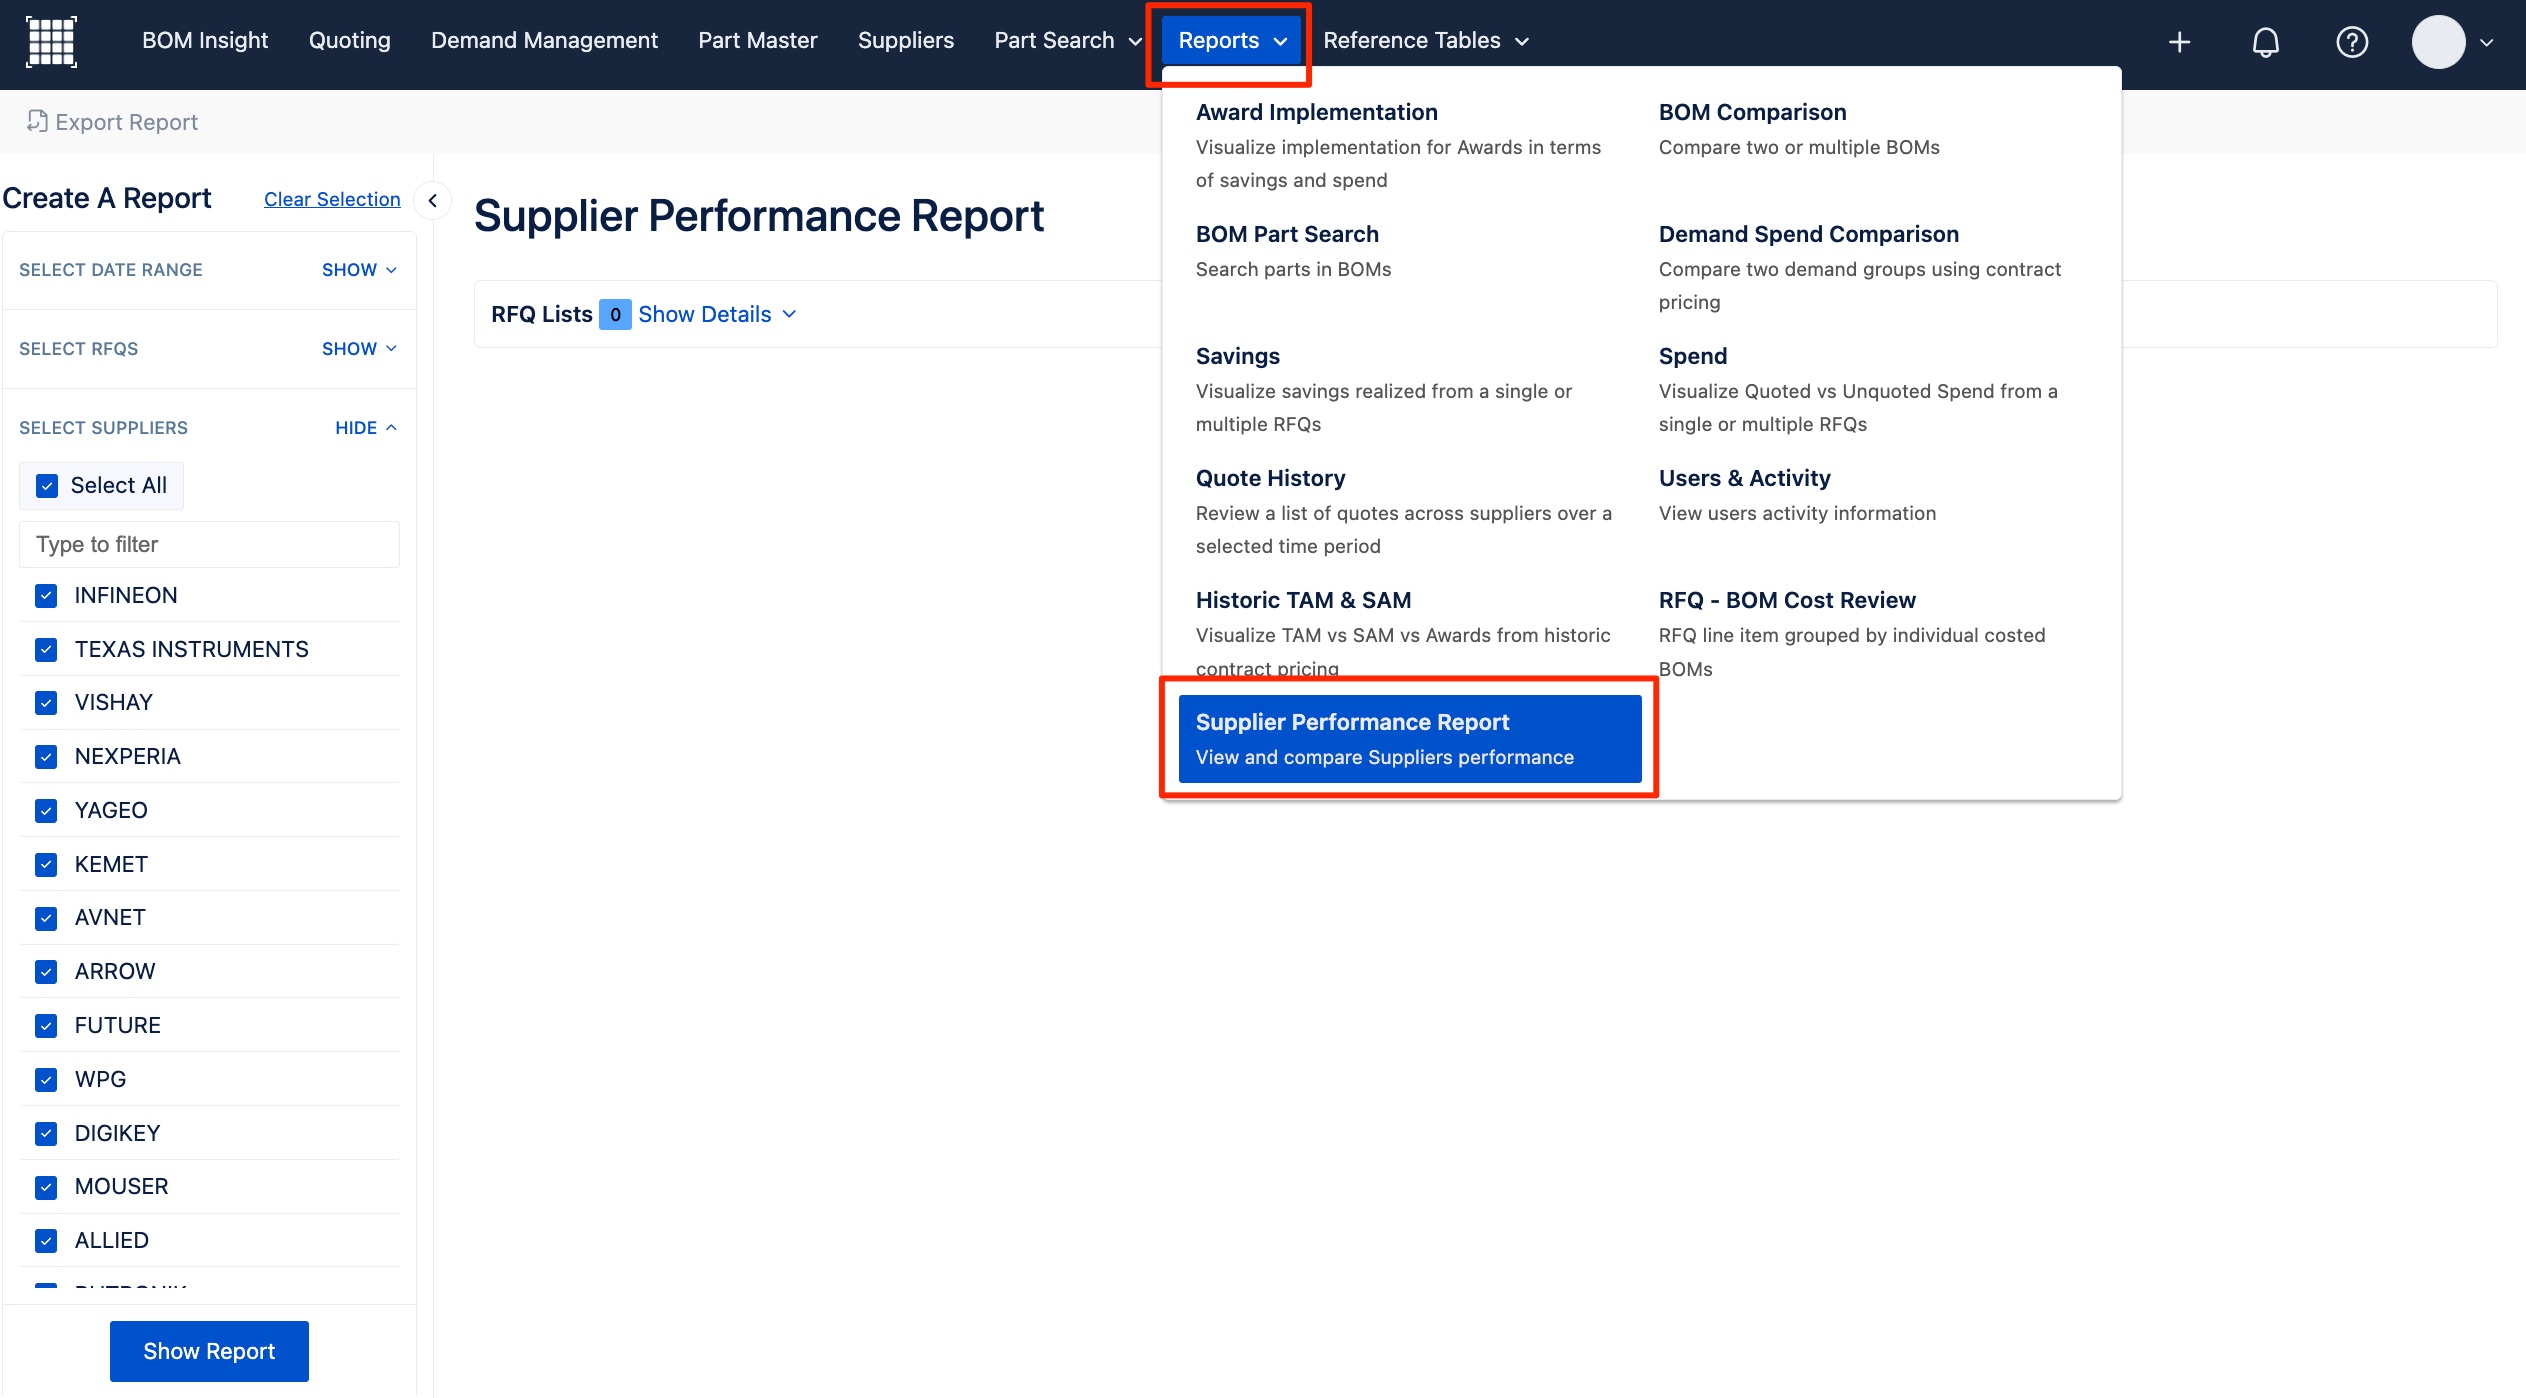Toggle the Select All checkbox
This screenshot has width=2526, height=1398.
pyautogui.click(x=47, y=486)
